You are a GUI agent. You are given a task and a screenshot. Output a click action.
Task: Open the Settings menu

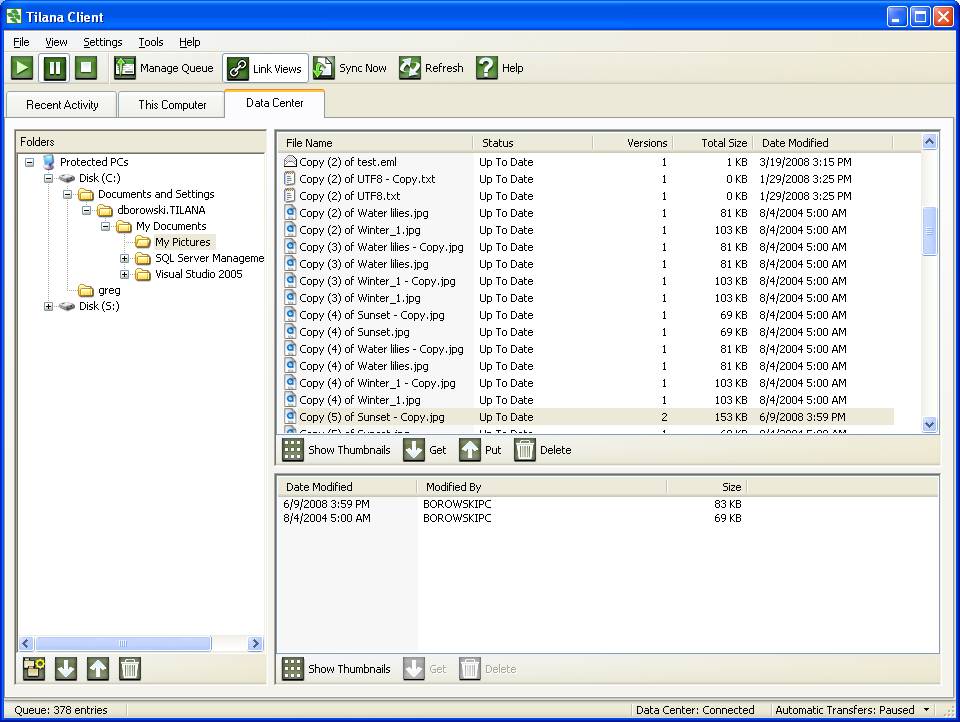[102, 42]
